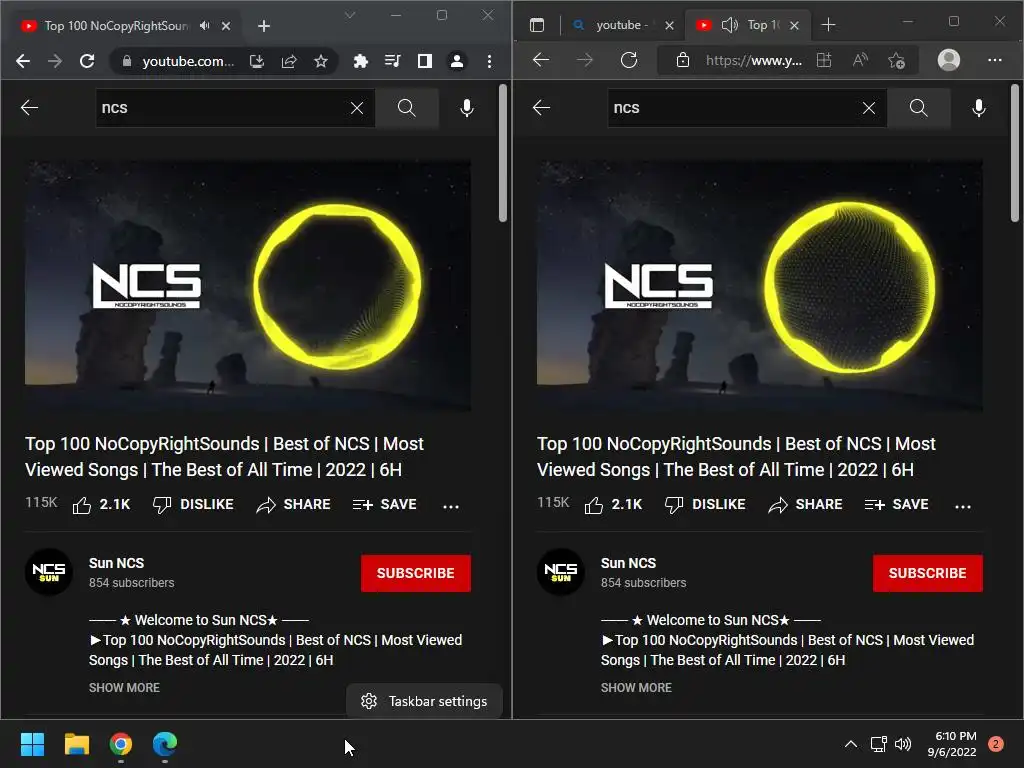Screen dimensions: 1024x768
Task: Bookmark this page with Chrome's star icon
Action: tap(321, 61)
